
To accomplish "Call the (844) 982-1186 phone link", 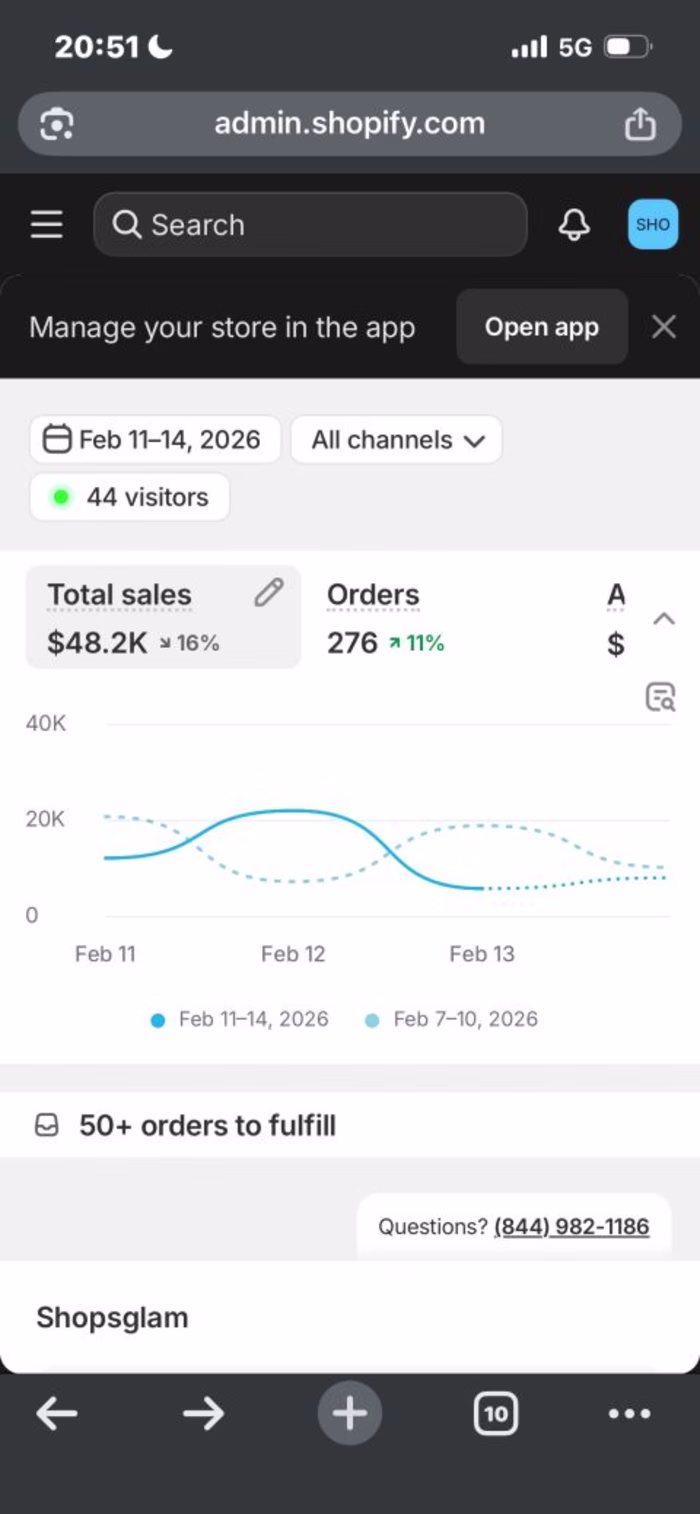I will pyautogui.click(x=571, y=1227).
